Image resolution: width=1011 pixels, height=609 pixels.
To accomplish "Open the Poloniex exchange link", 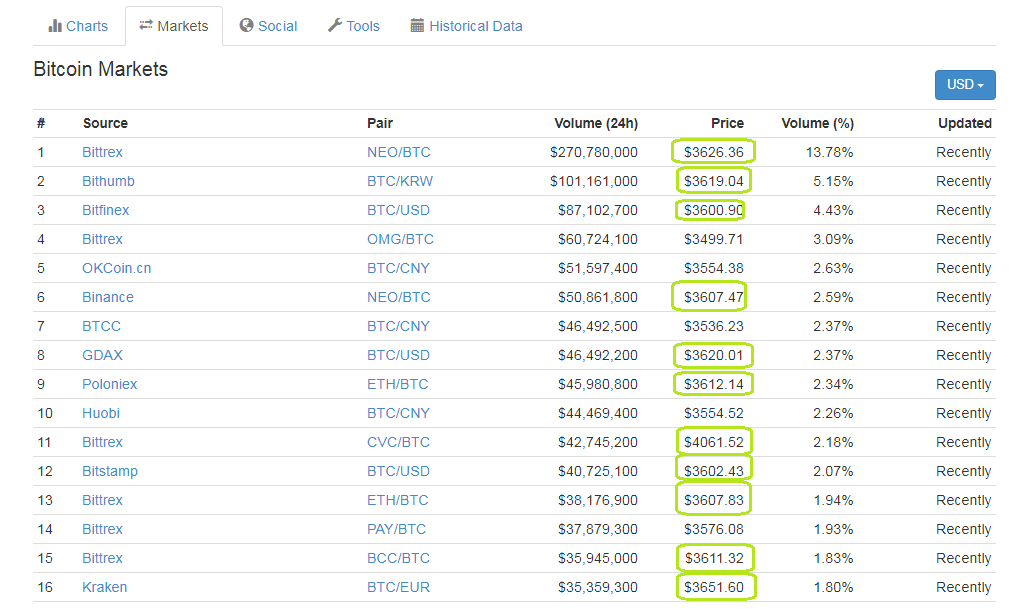I will tap(109, 384).
